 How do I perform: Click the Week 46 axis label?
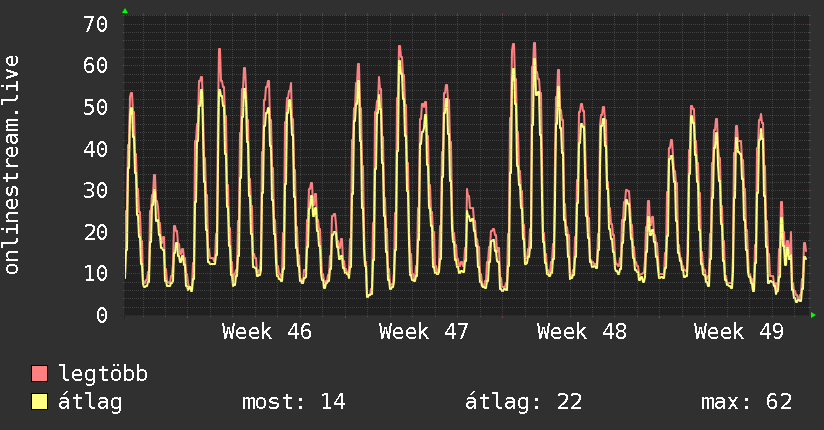(x=267, y=332)
